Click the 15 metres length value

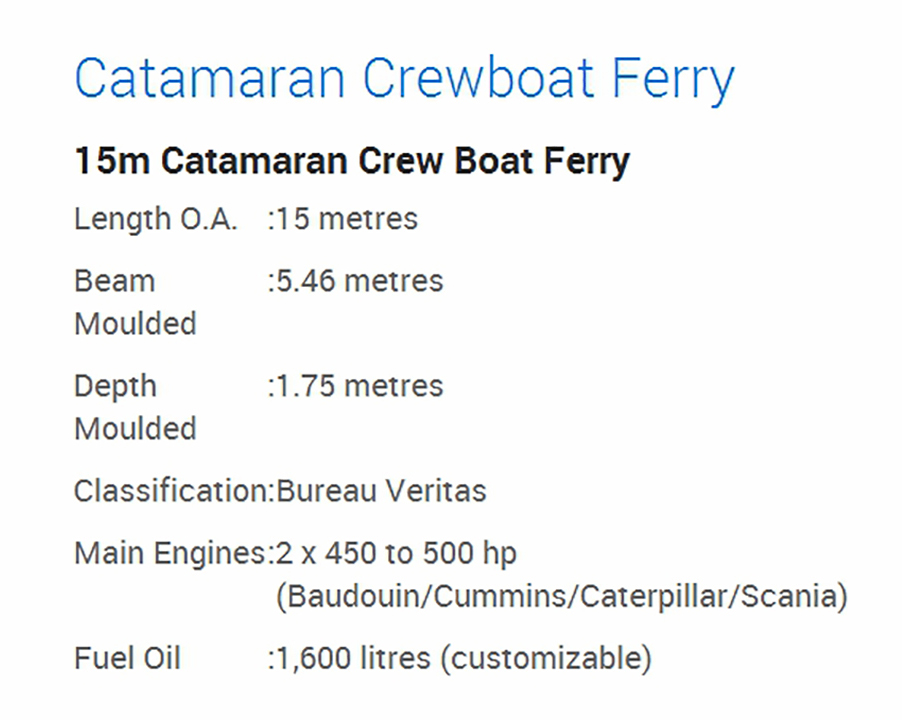click(x=346, y=219)
